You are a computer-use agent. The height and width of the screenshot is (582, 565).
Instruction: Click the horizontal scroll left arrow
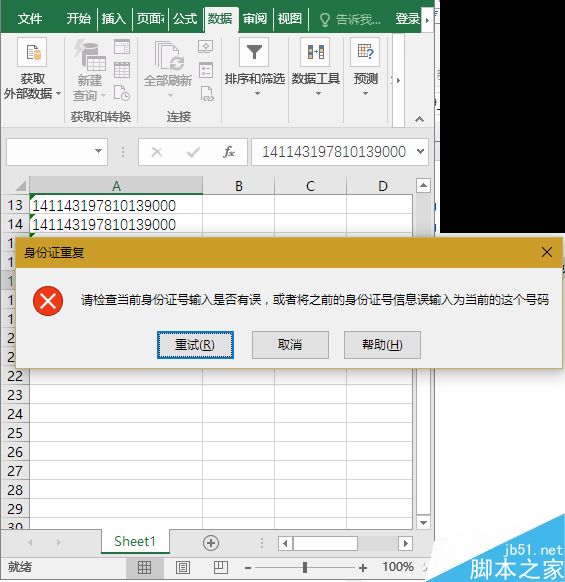click(285, 543)
